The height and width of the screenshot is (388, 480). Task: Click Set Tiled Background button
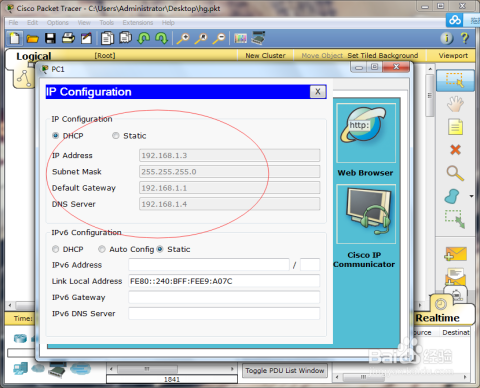click(383, 56)
